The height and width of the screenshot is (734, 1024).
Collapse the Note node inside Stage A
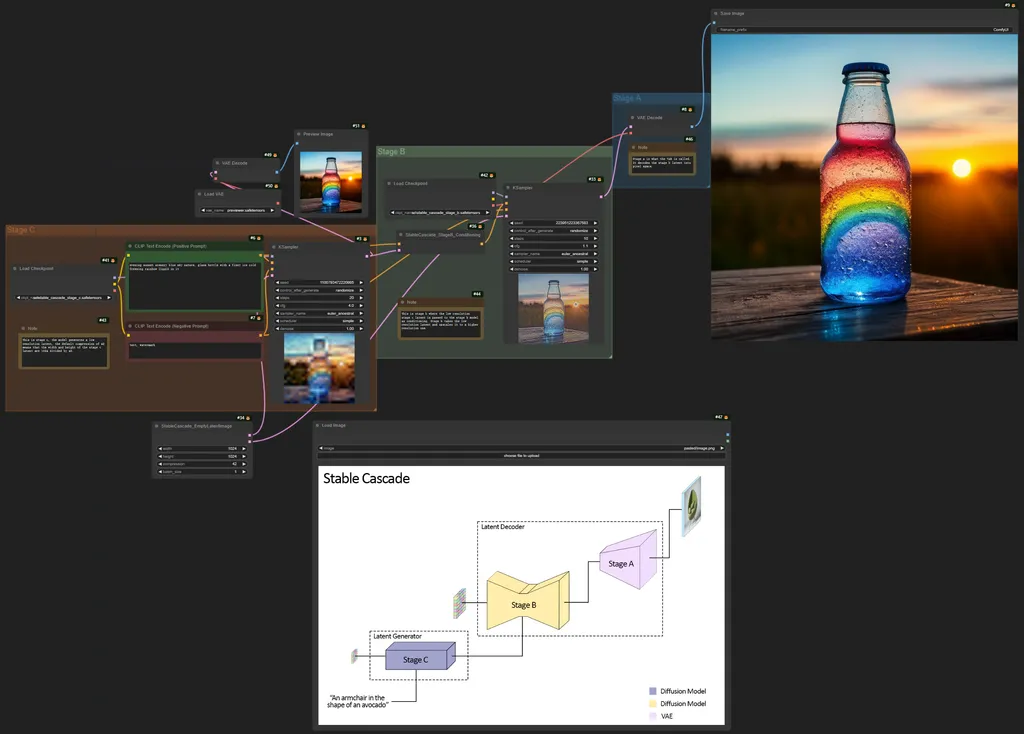(x=634, y=147)
